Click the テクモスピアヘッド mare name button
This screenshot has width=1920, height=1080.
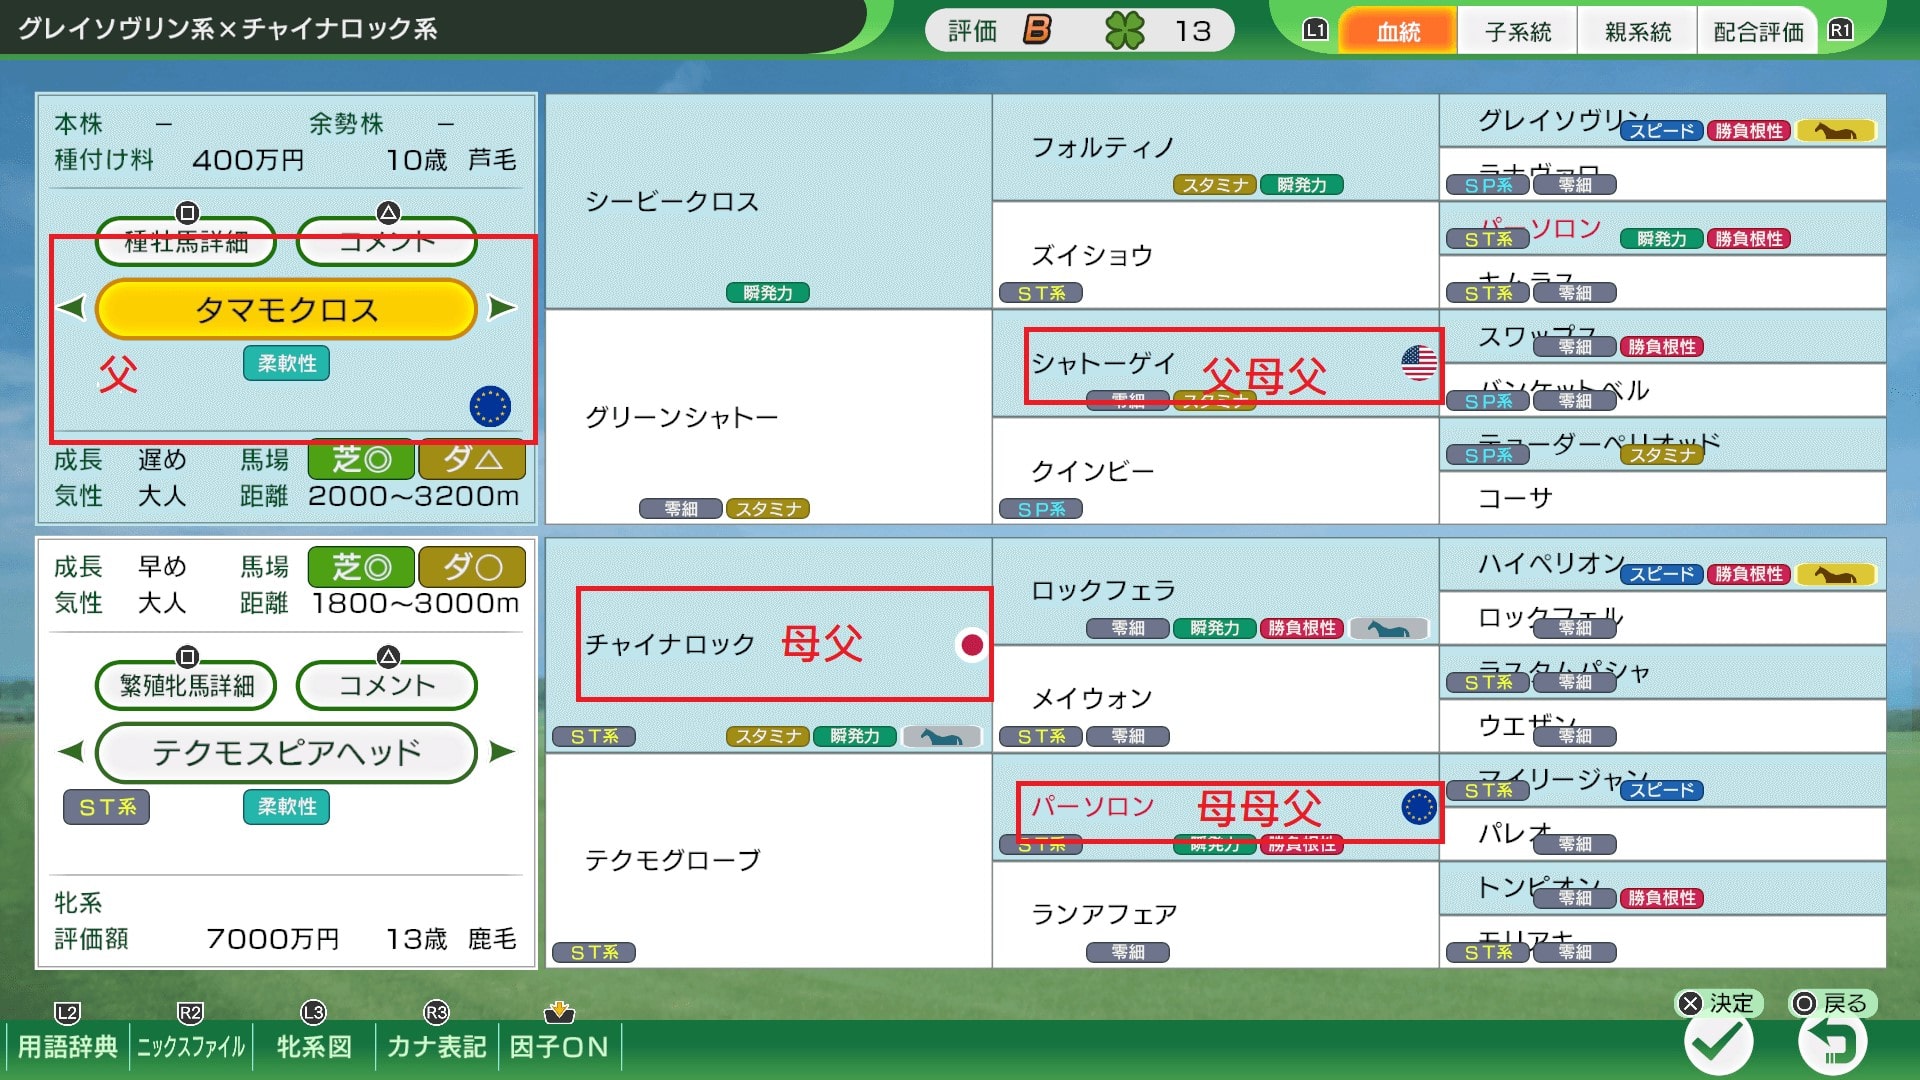[x=286, y=752]
